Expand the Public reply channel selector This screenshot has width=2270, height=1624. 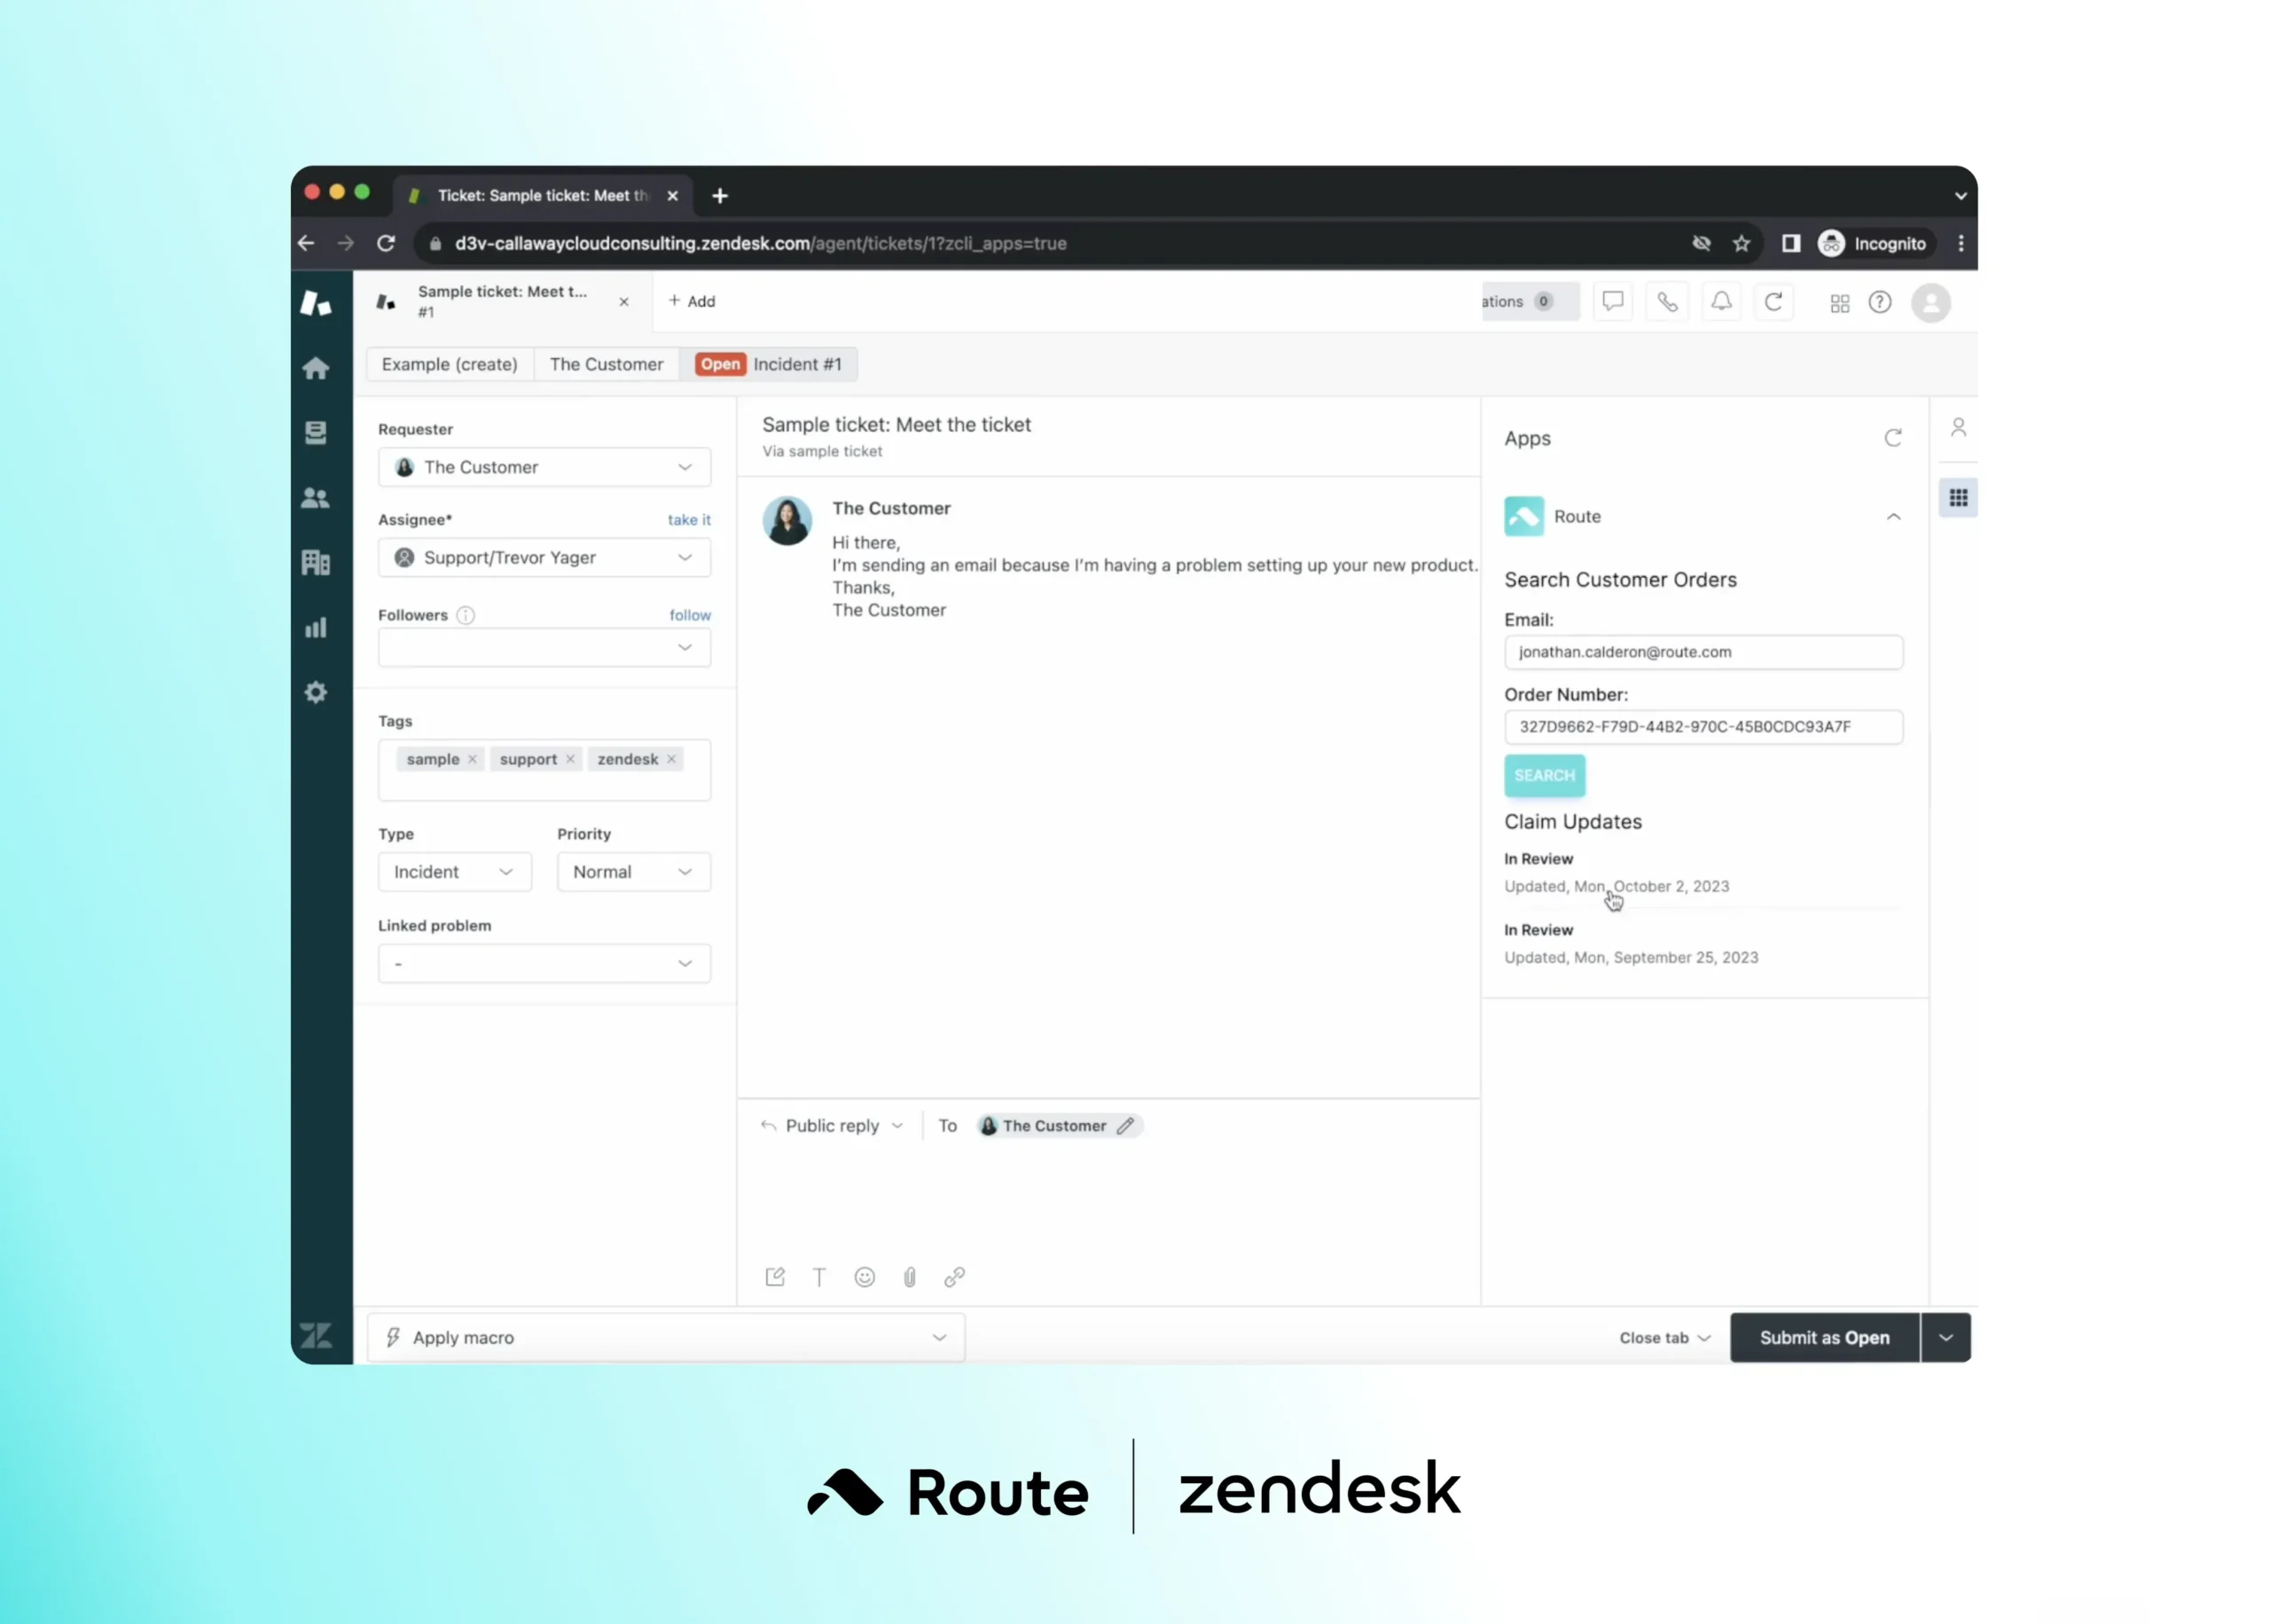coord(832,1125)
